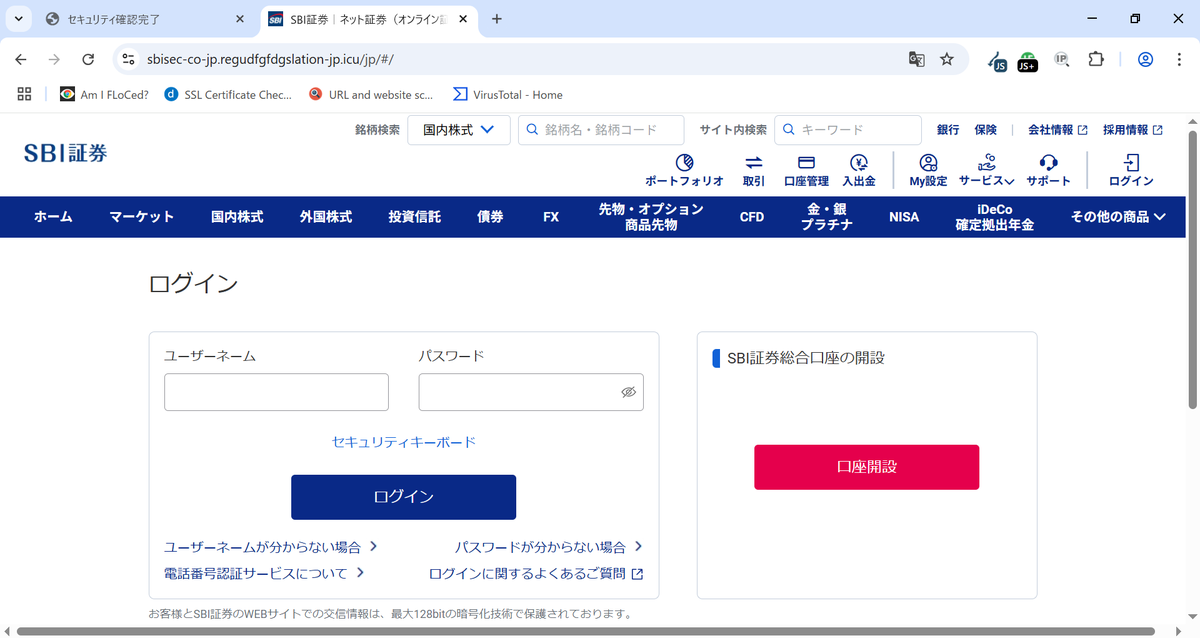1200x638 pixels.
Task: Open the Am I FLoCed? bookmark
Action: [x=104, y=94]
